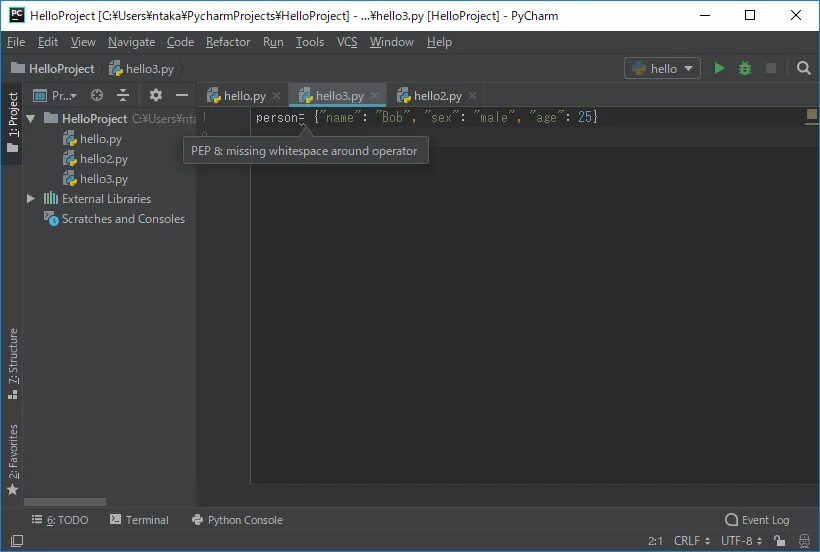
Task: Open Project panel settings gear
Action: [155, 95]
